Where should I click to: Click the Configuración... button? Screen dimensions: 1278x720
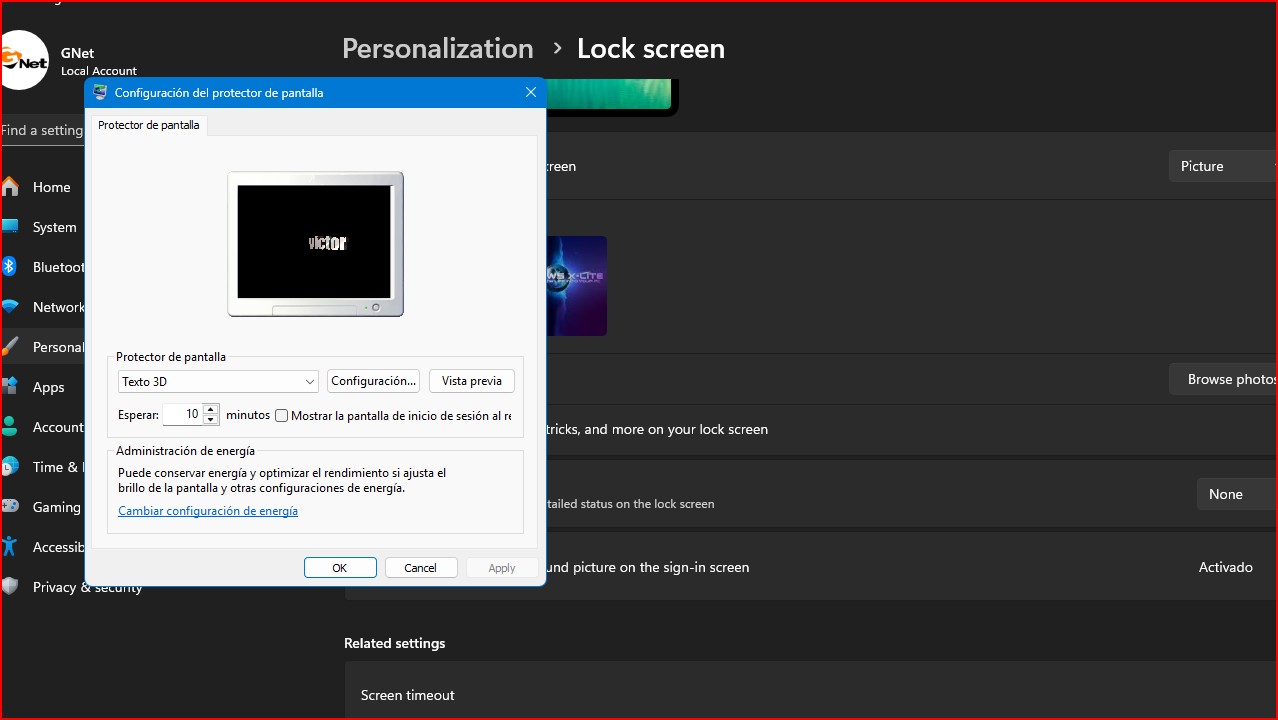coord(373,381)
